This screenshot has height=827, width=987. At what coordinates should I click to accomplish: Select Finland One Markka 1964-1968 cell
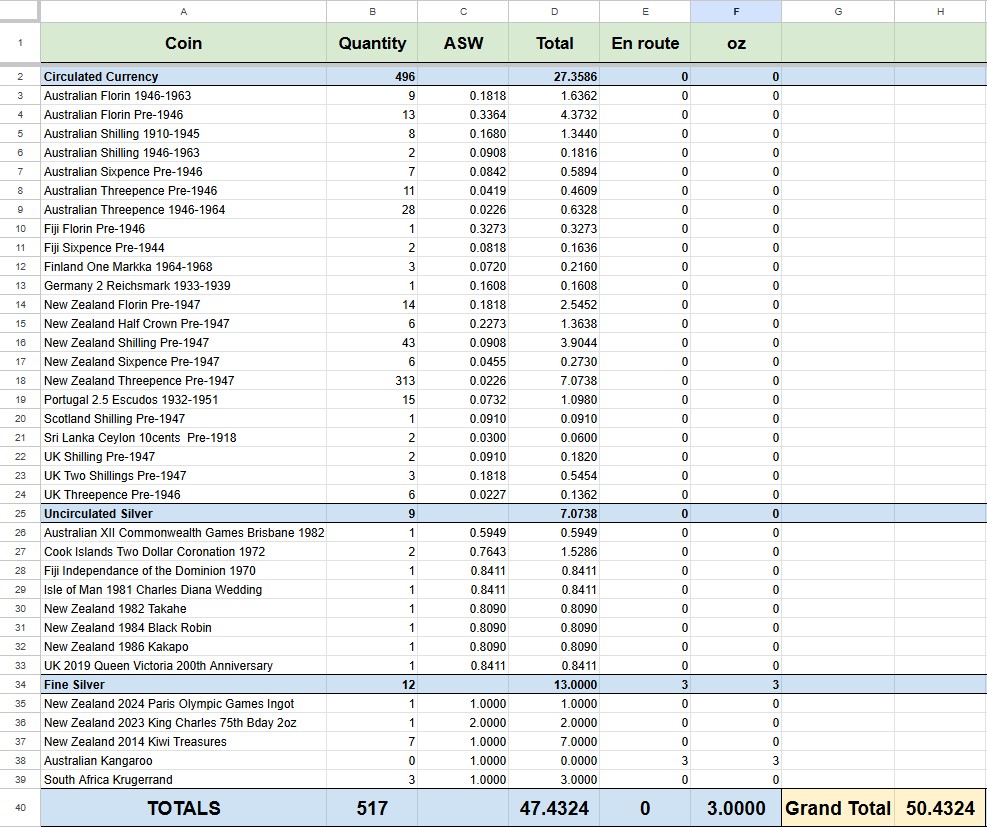point(183,267)
